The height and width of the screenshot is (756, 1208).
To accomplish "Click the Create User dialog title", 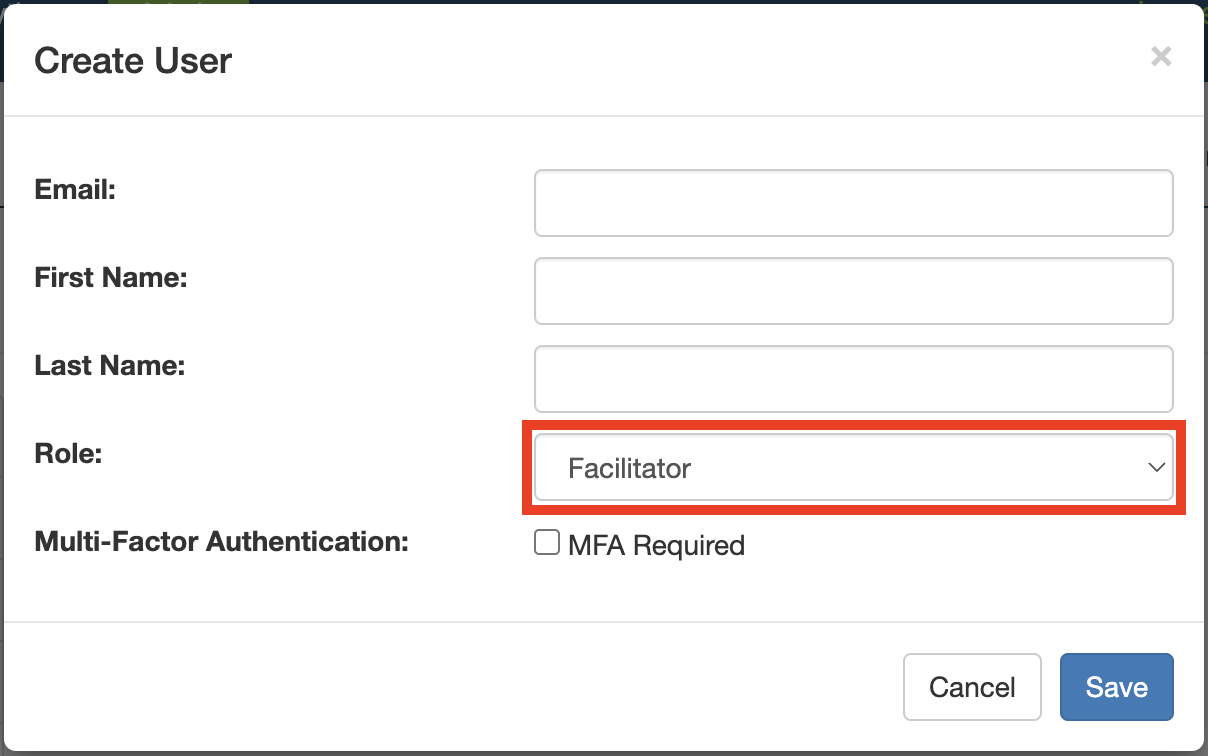I will (133, 61).
